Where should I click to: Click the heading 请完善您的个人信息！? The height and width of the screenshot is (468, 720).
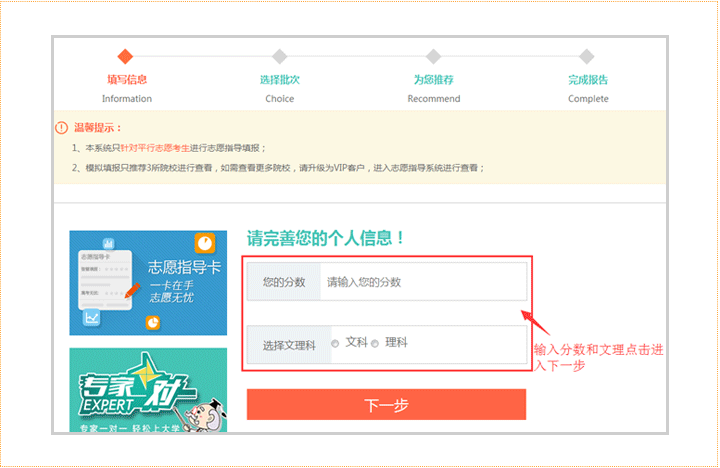[x=326, y=238]
